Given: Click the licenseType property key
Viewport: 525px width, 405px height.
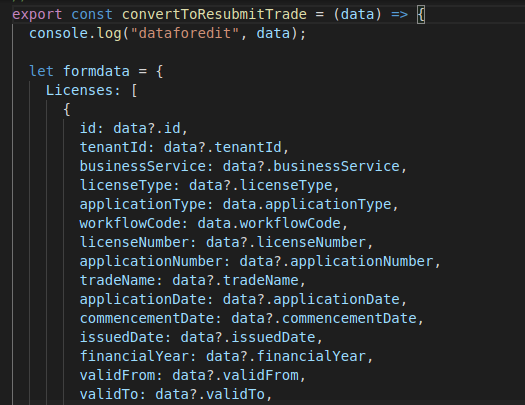Looking at the screenshot, I should [x=126, y=185].
